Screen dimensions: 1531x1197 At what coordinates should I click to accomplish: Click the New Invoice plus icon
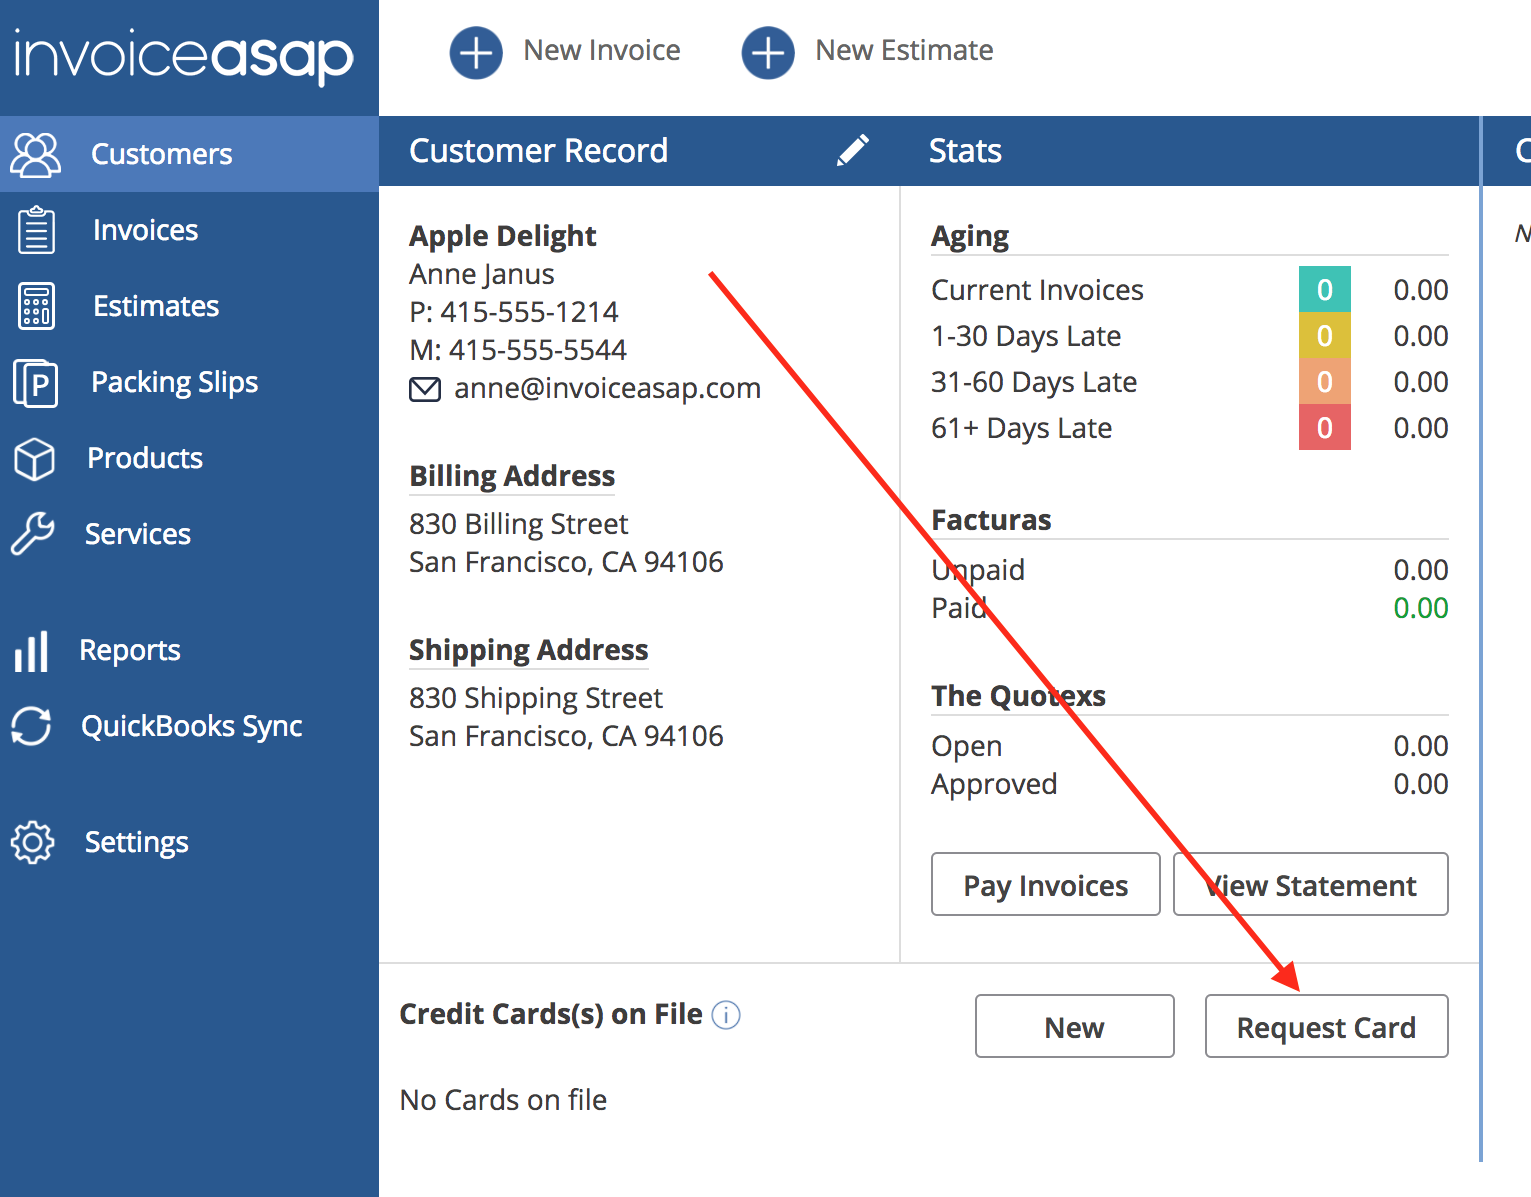coord(476,52)
